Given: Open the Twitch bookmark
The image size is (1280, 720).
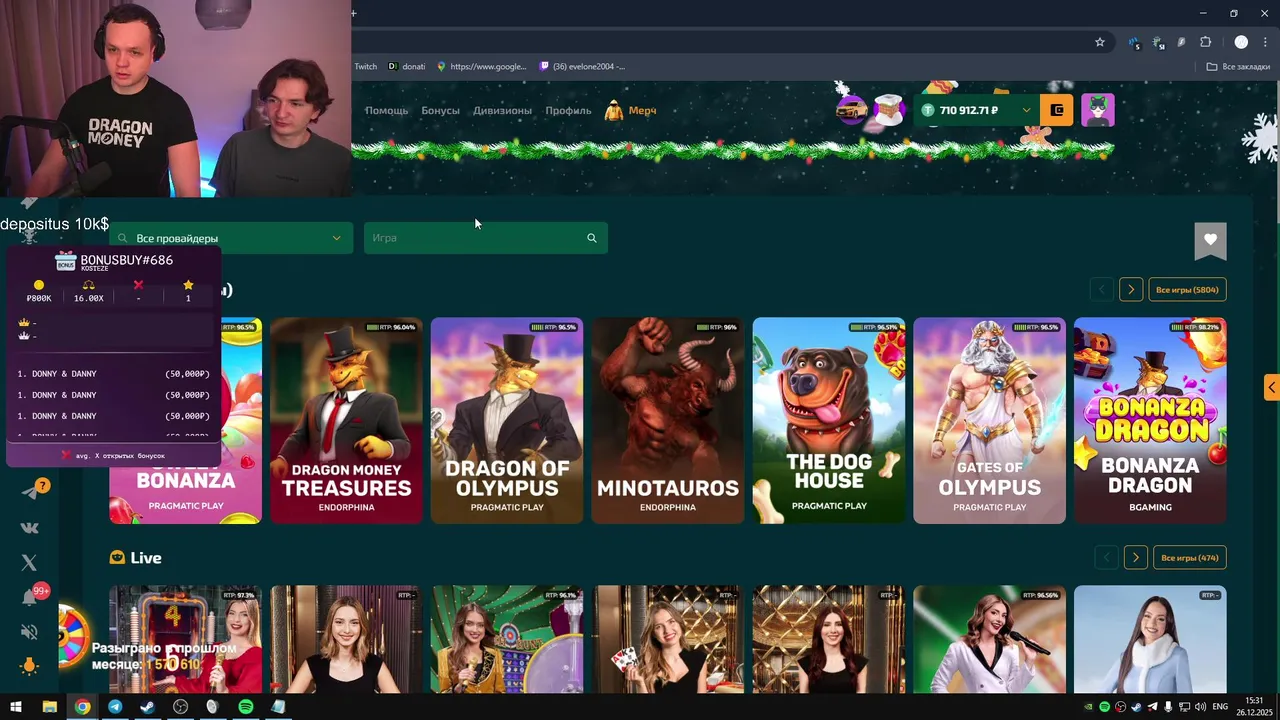Looking at the screenshot, I should click(365, 67).
